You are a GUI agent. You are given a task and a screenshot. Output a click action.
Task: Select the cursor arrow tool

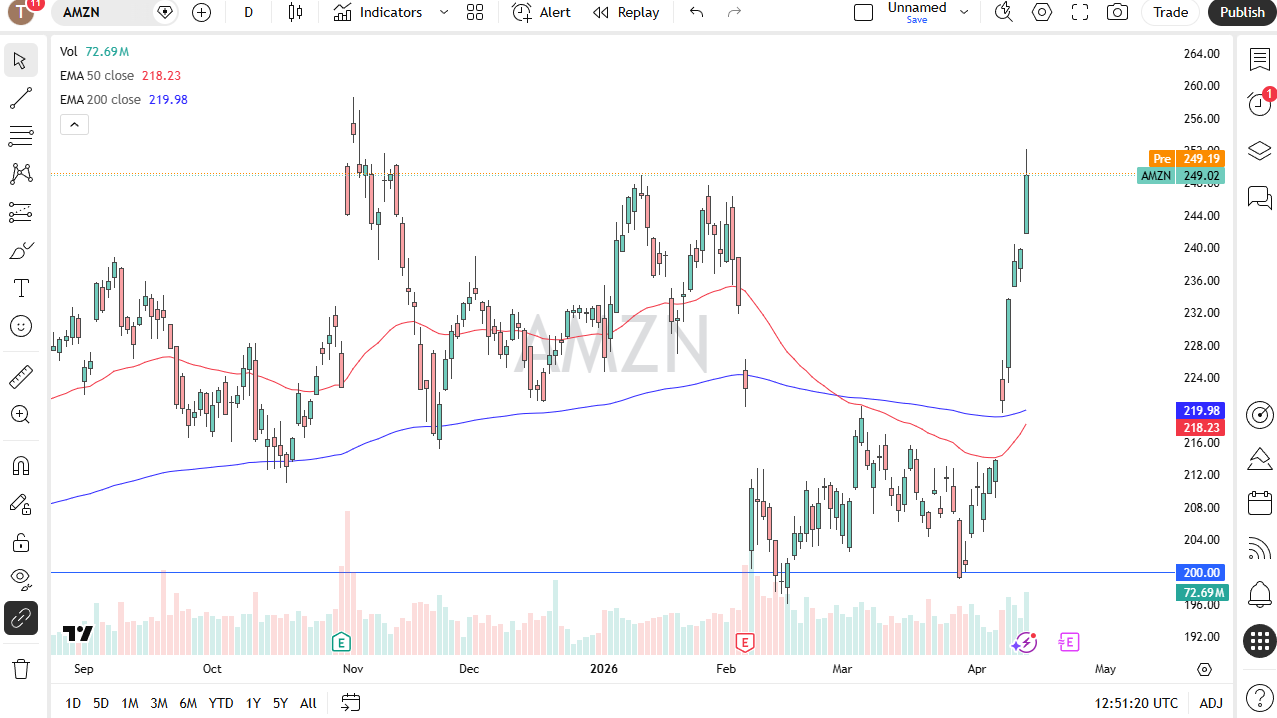[x=20, y=60]
